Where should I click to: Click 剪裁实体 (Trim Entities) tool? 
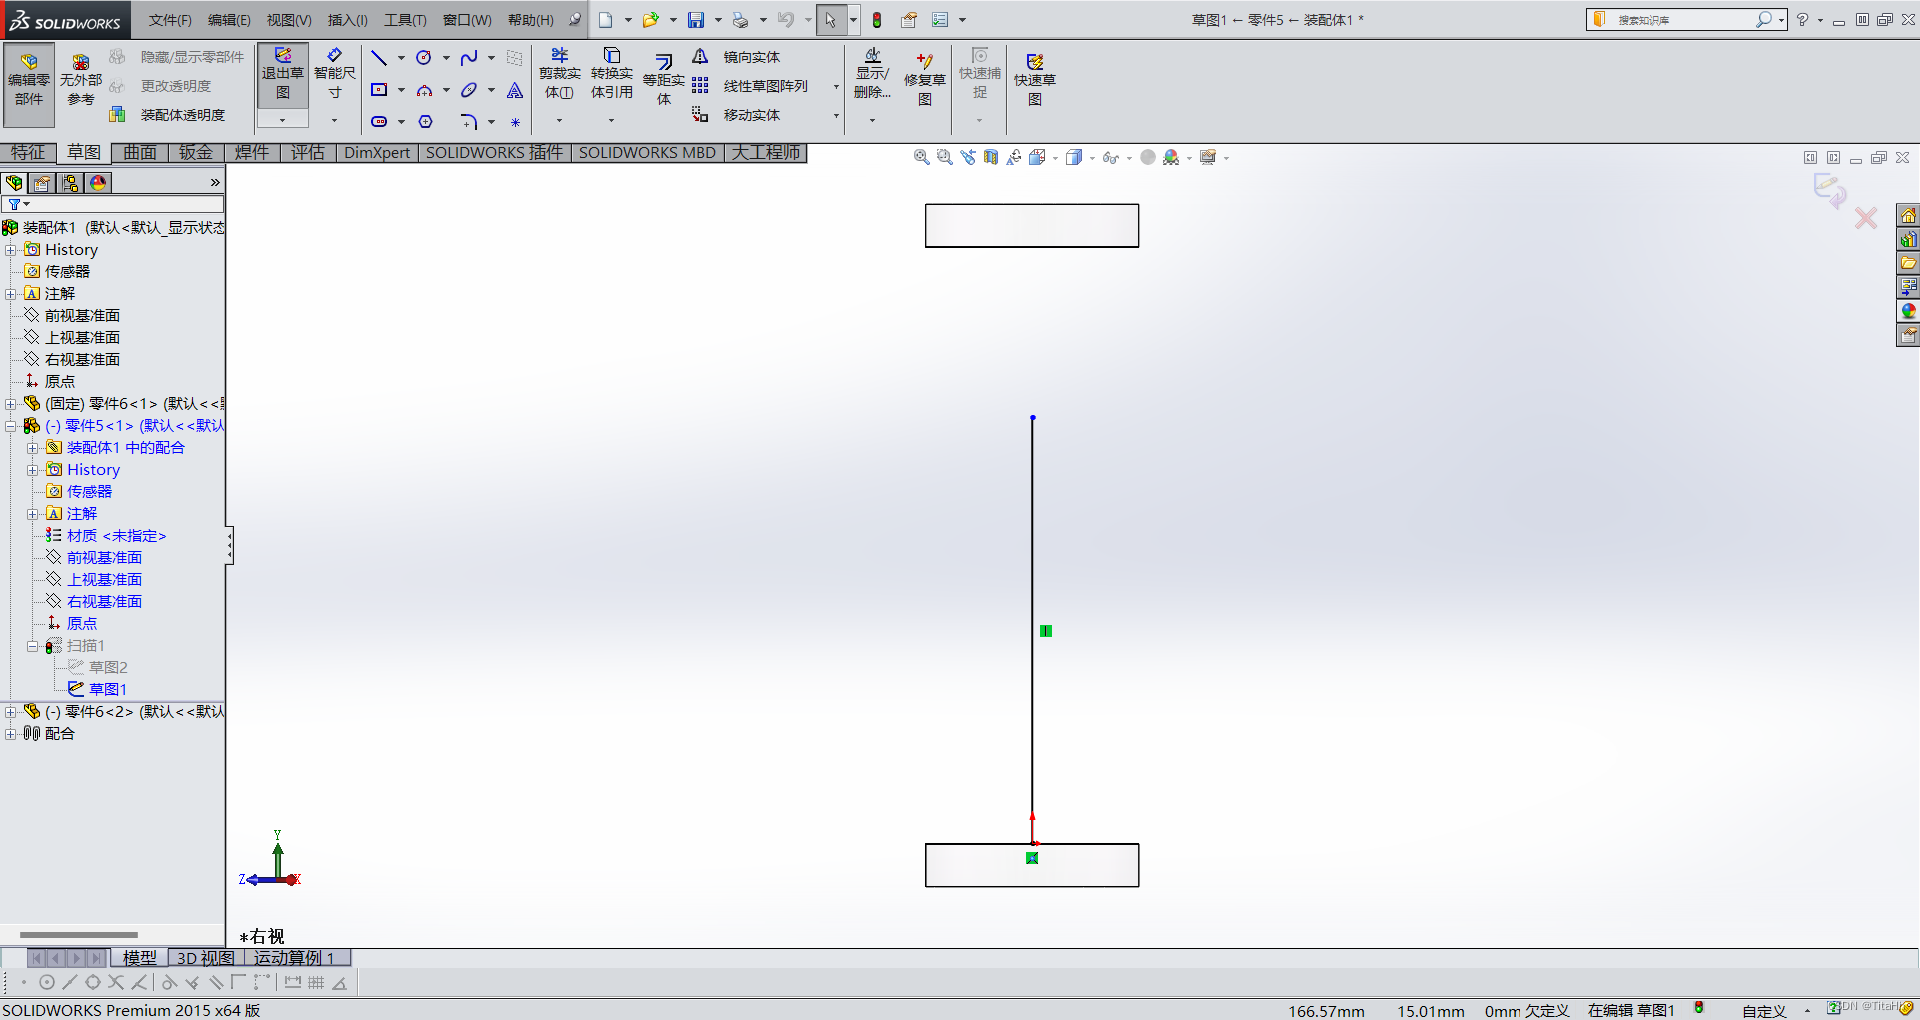(559, 75)
